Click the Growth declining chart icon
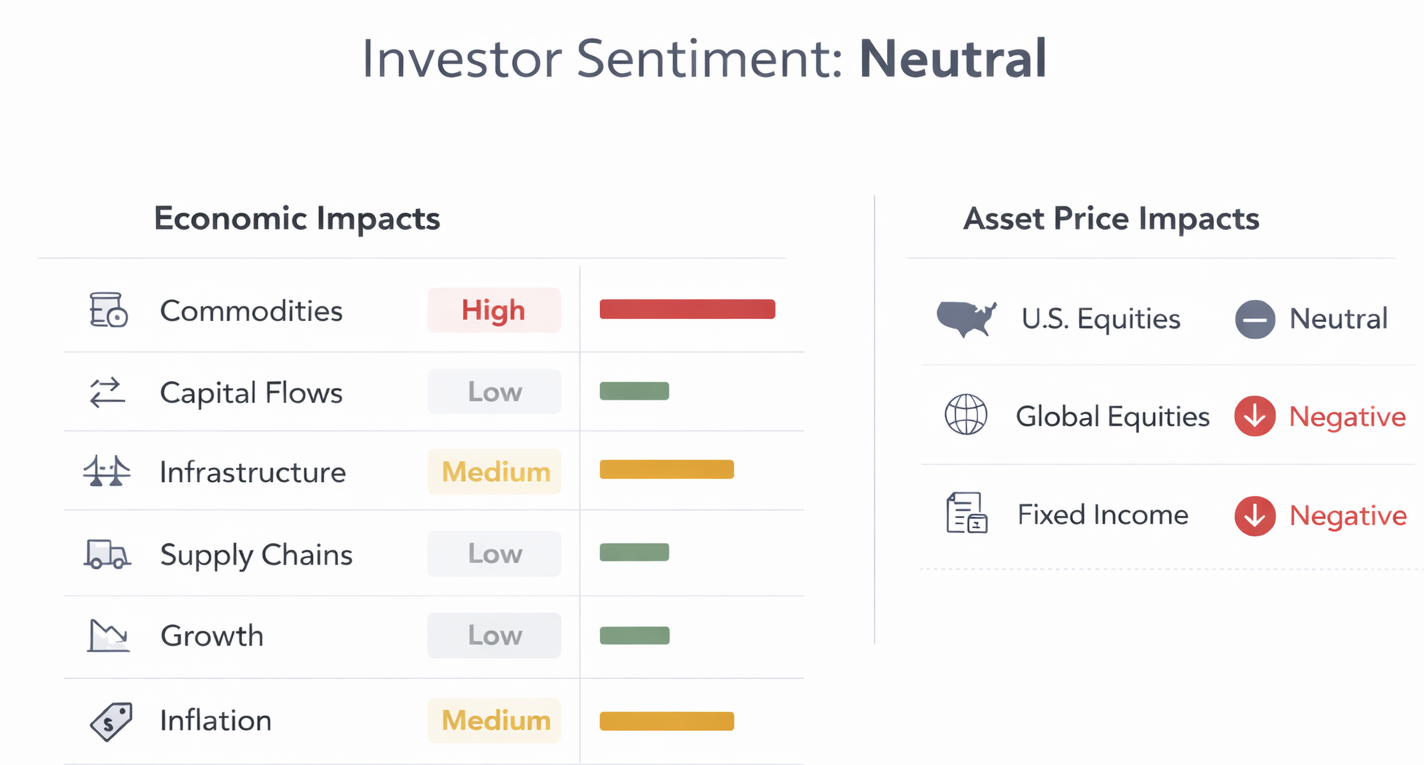This screenshot has width=1424, height=765. pos(108,635)
